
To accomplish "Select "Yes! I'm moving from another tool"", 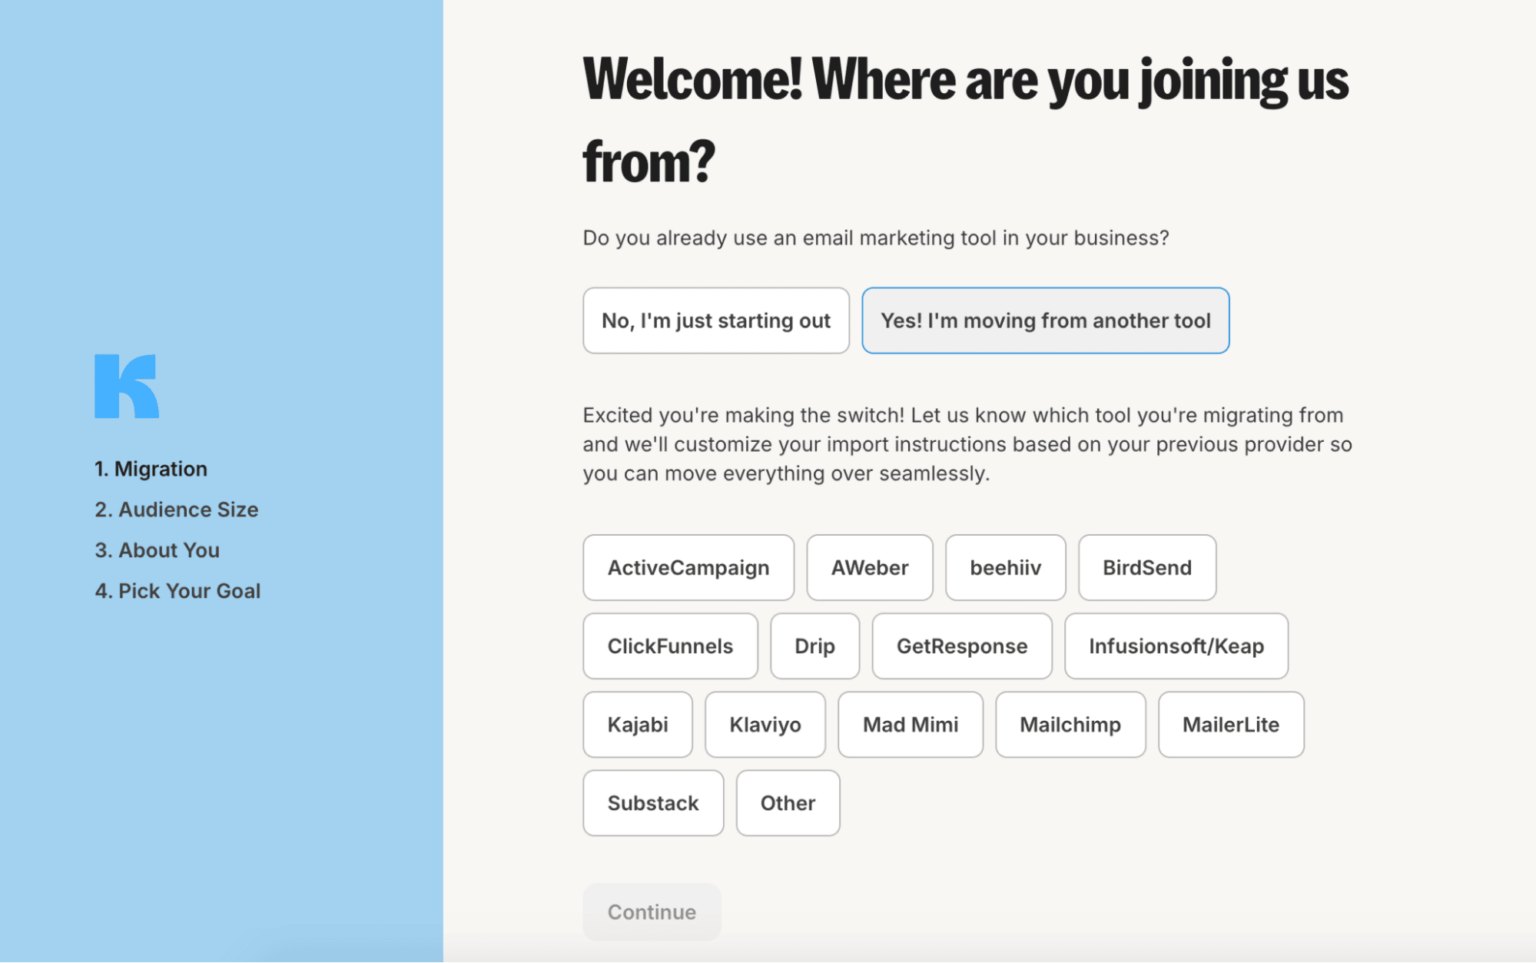I will (x=1045, y=320).
